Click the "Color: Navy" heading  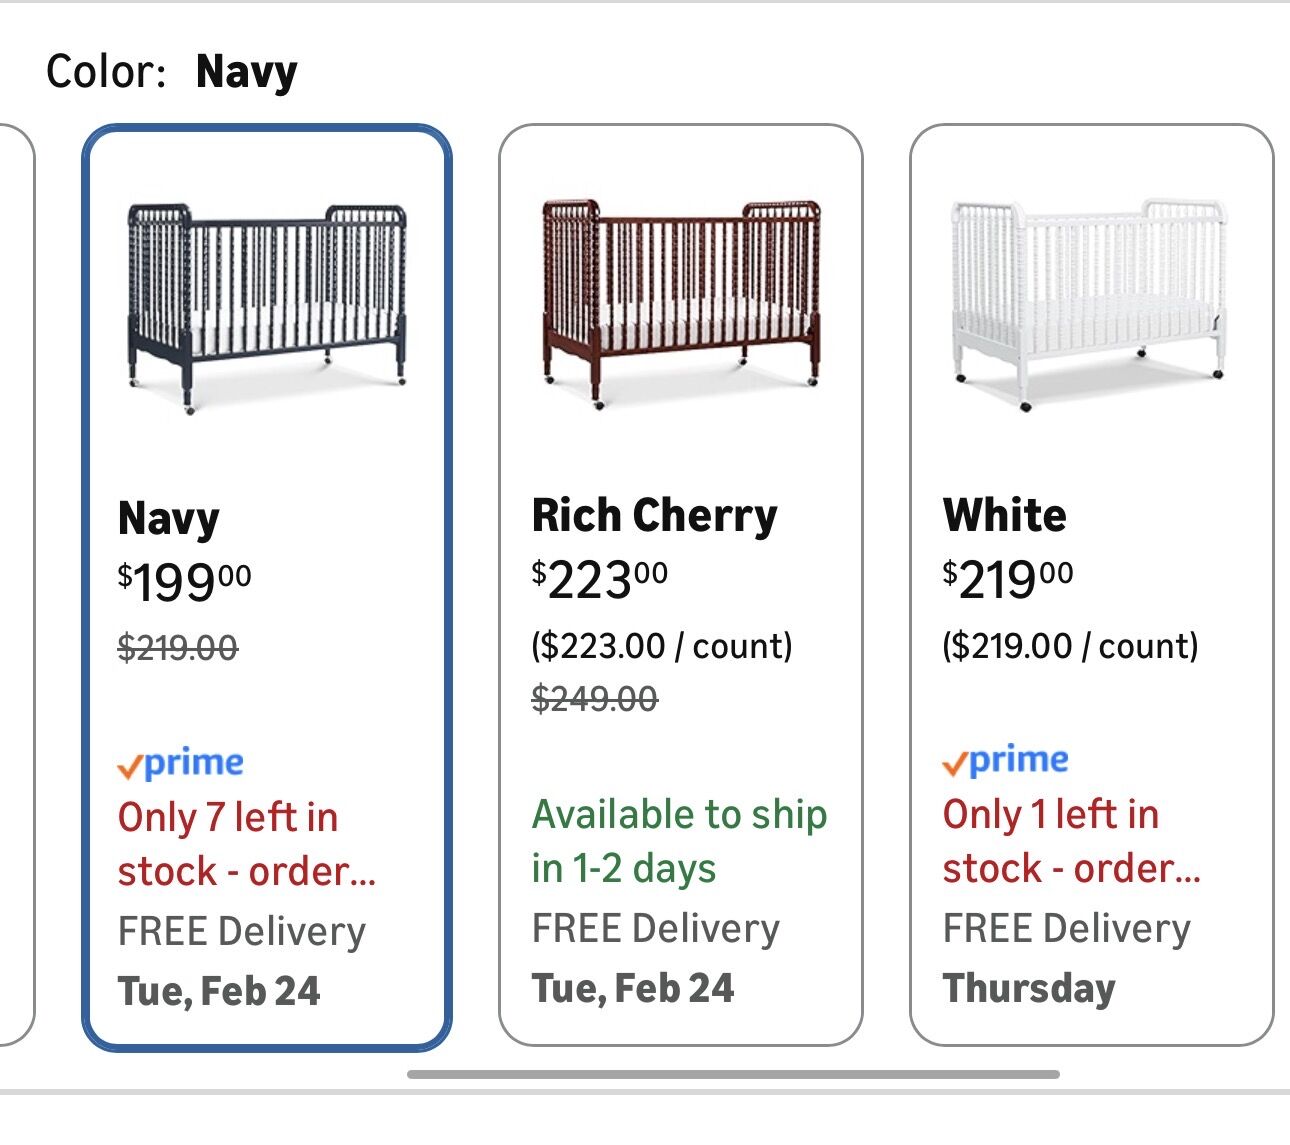click(172, 72)
